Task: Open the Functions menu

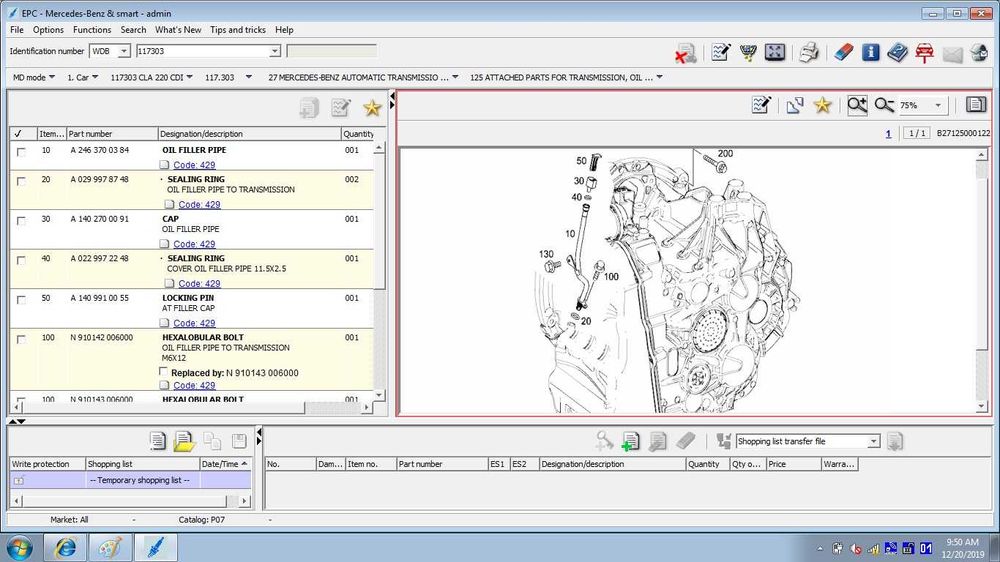Action: (x=92, y=30)
